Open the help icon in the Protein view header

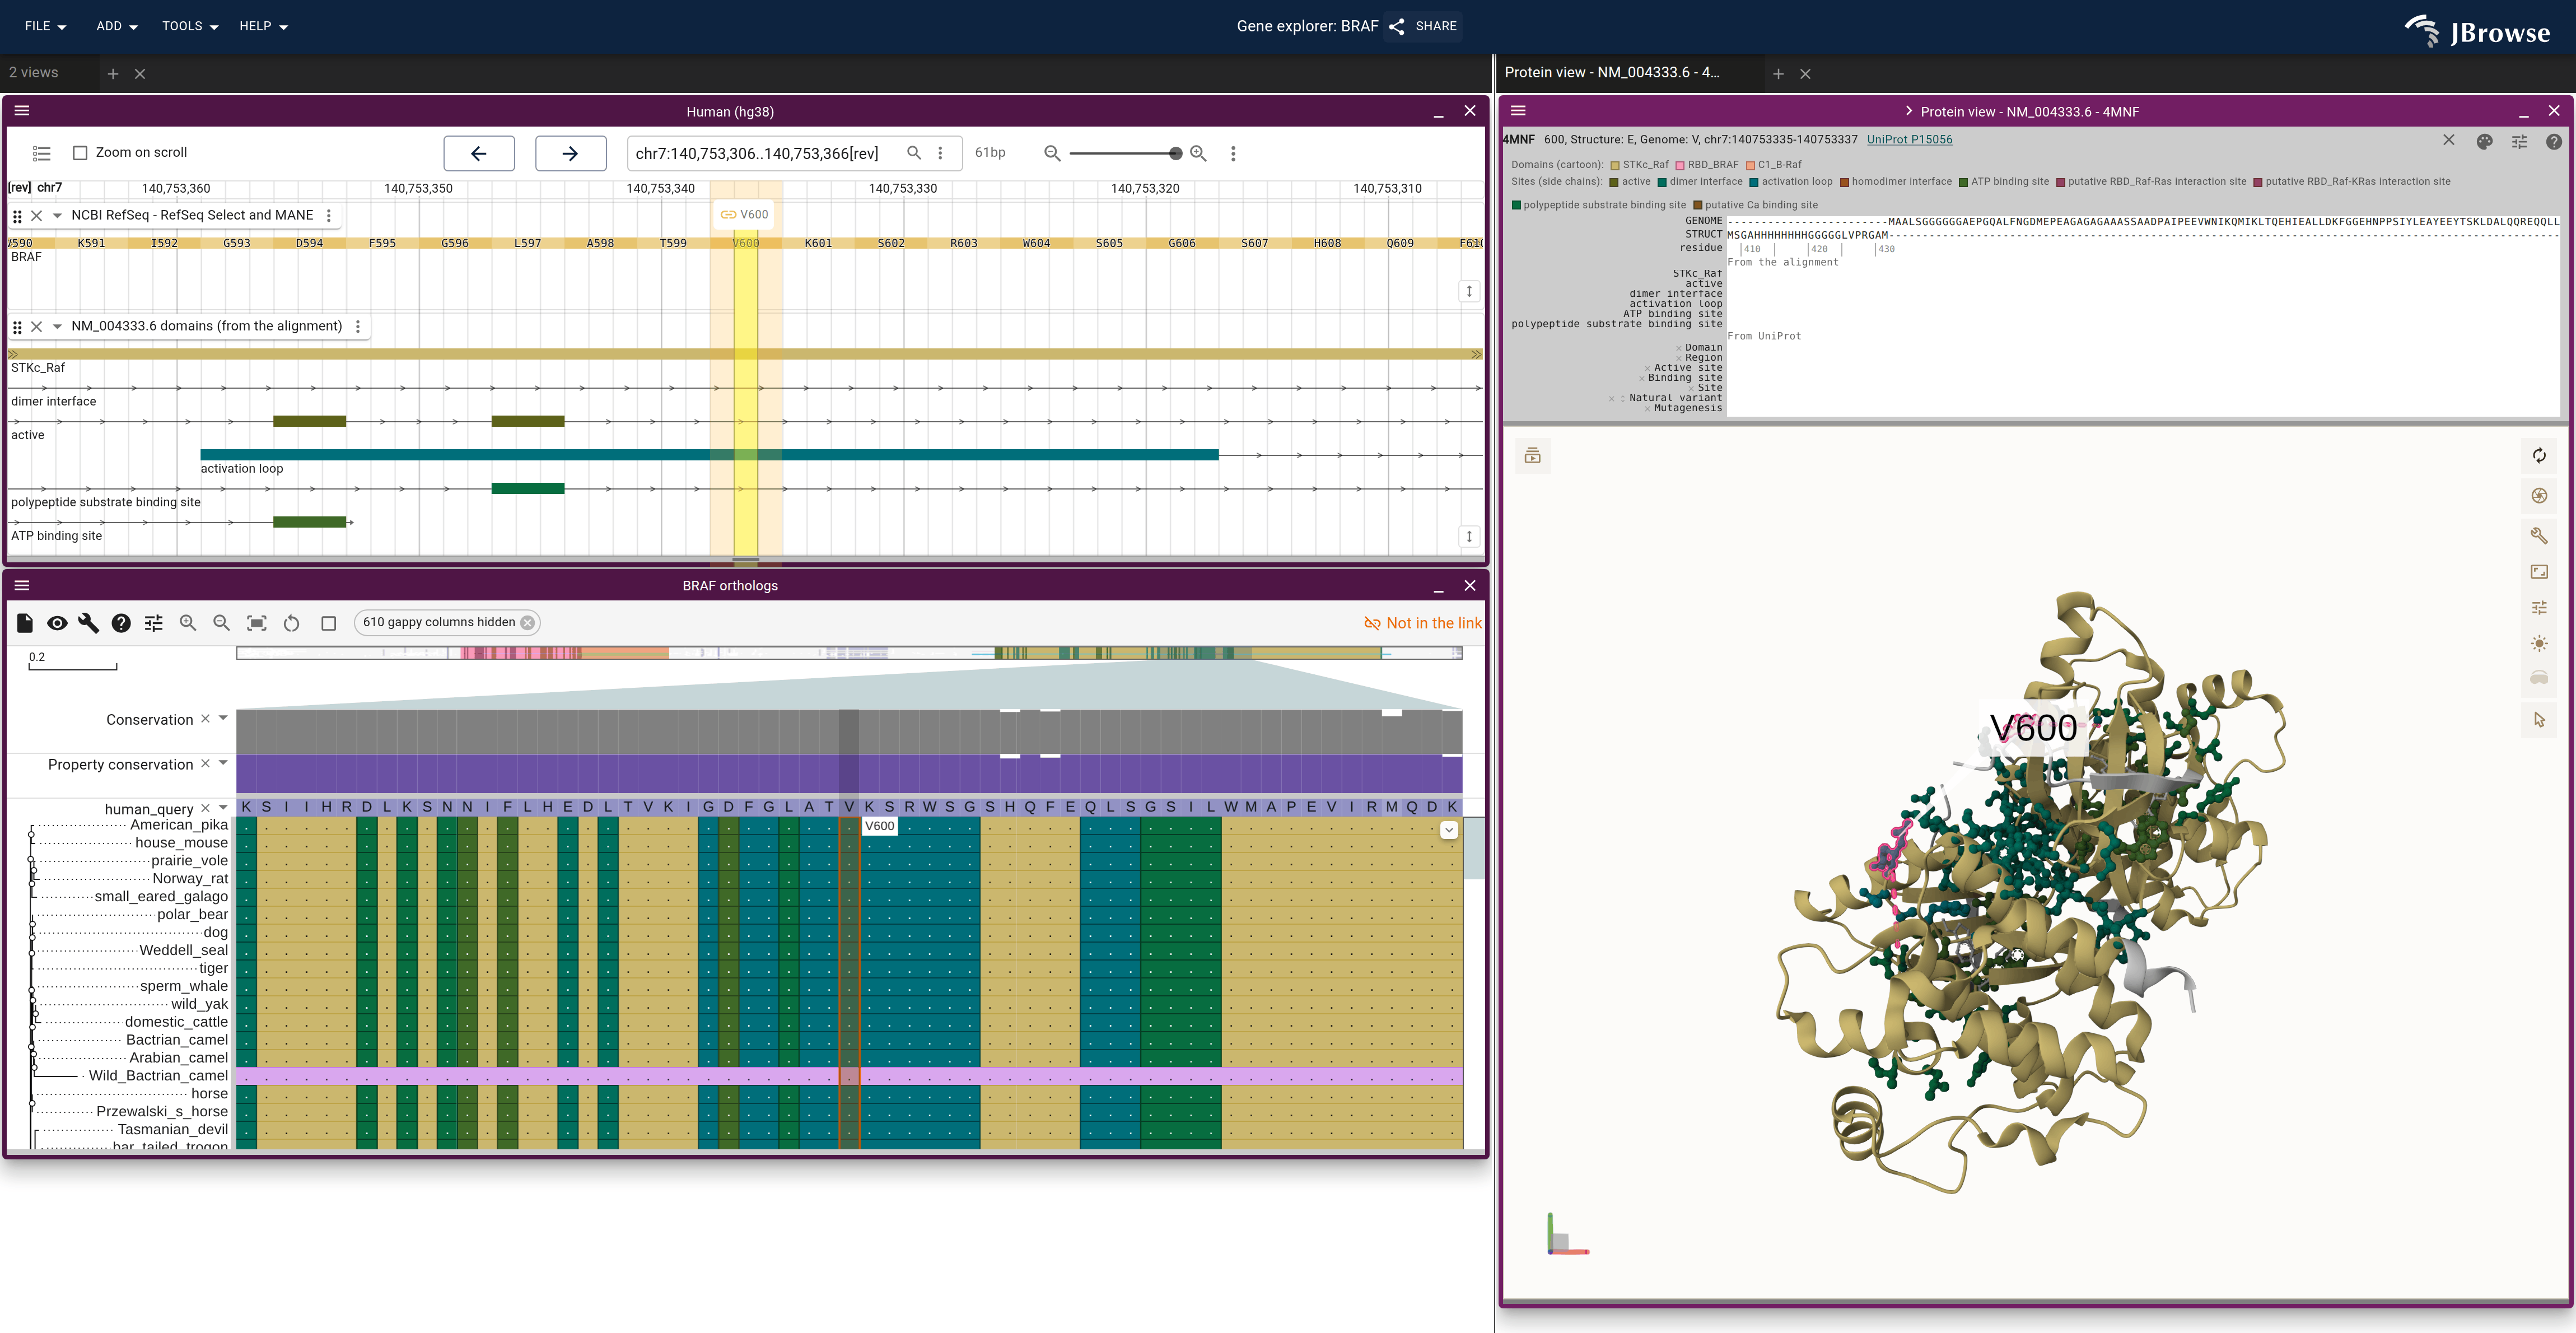(x=2553, y=141)
